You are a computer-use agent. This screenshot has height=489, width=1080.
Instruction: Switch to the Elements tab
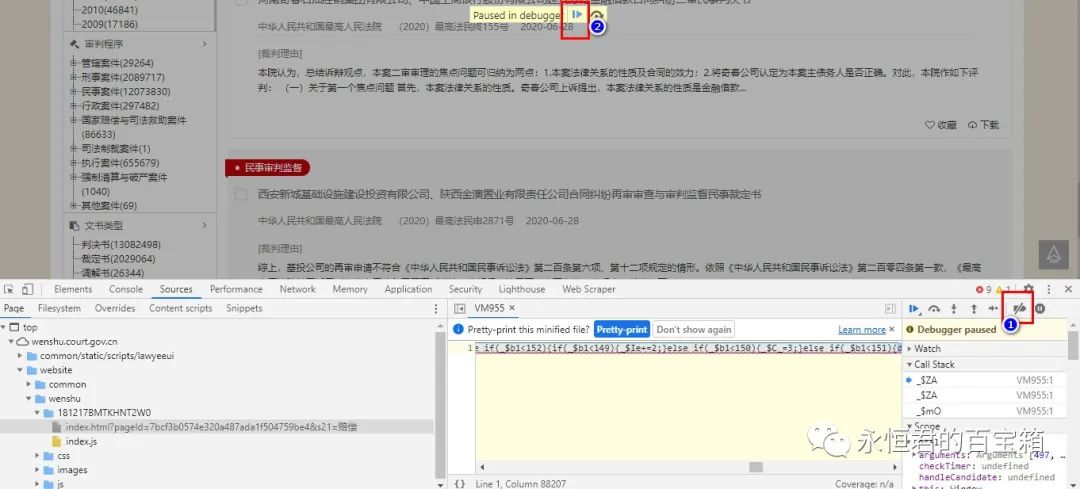[73, 289]
